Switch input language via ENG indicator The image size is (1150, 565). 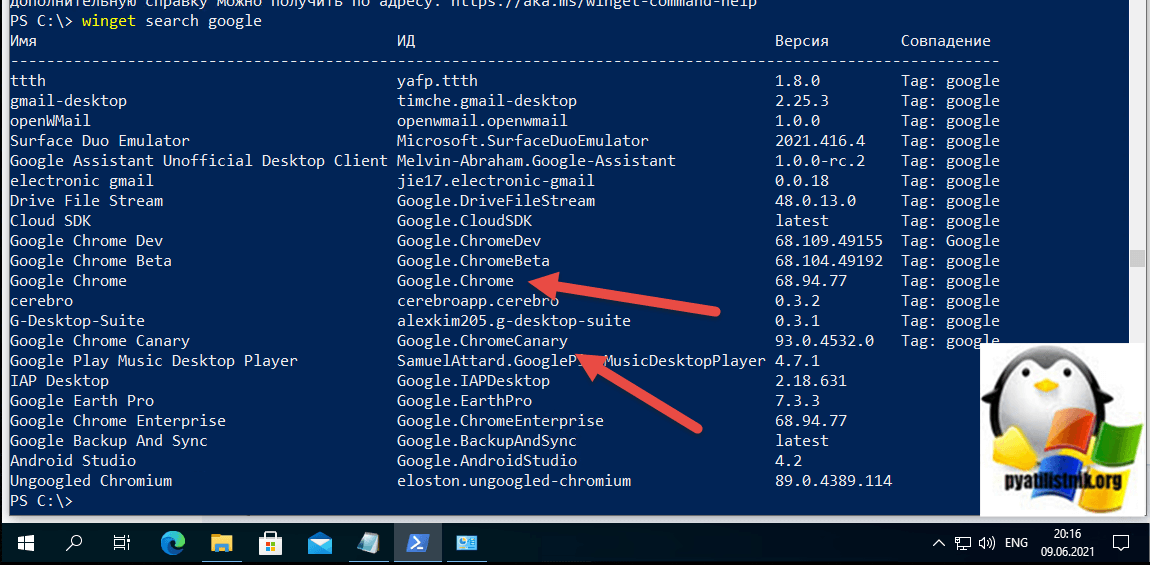click(1016, 543)
